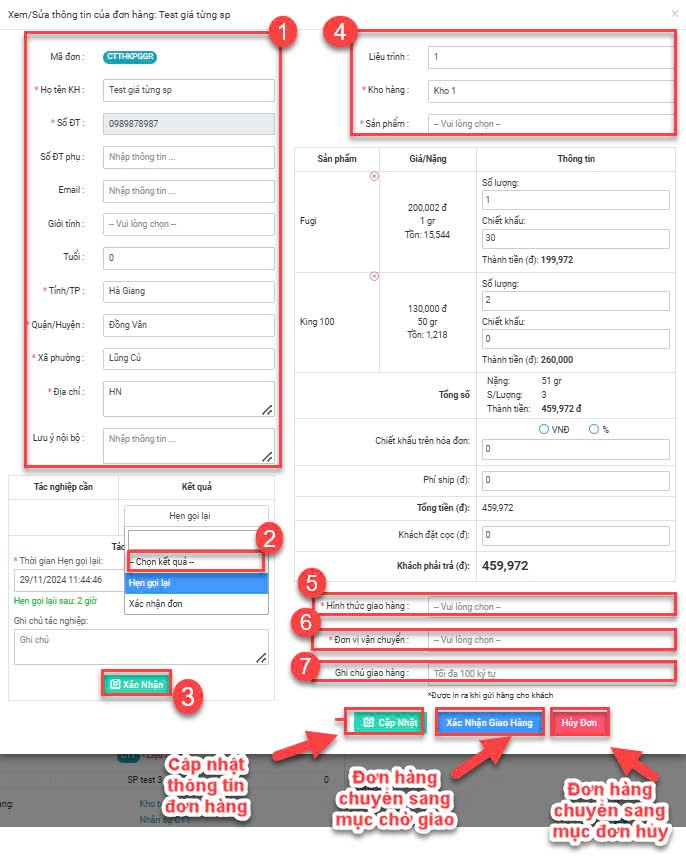Viewport: 686px width, 864px height.
Task: Click the Cập Nhật button
Action: 385,722
